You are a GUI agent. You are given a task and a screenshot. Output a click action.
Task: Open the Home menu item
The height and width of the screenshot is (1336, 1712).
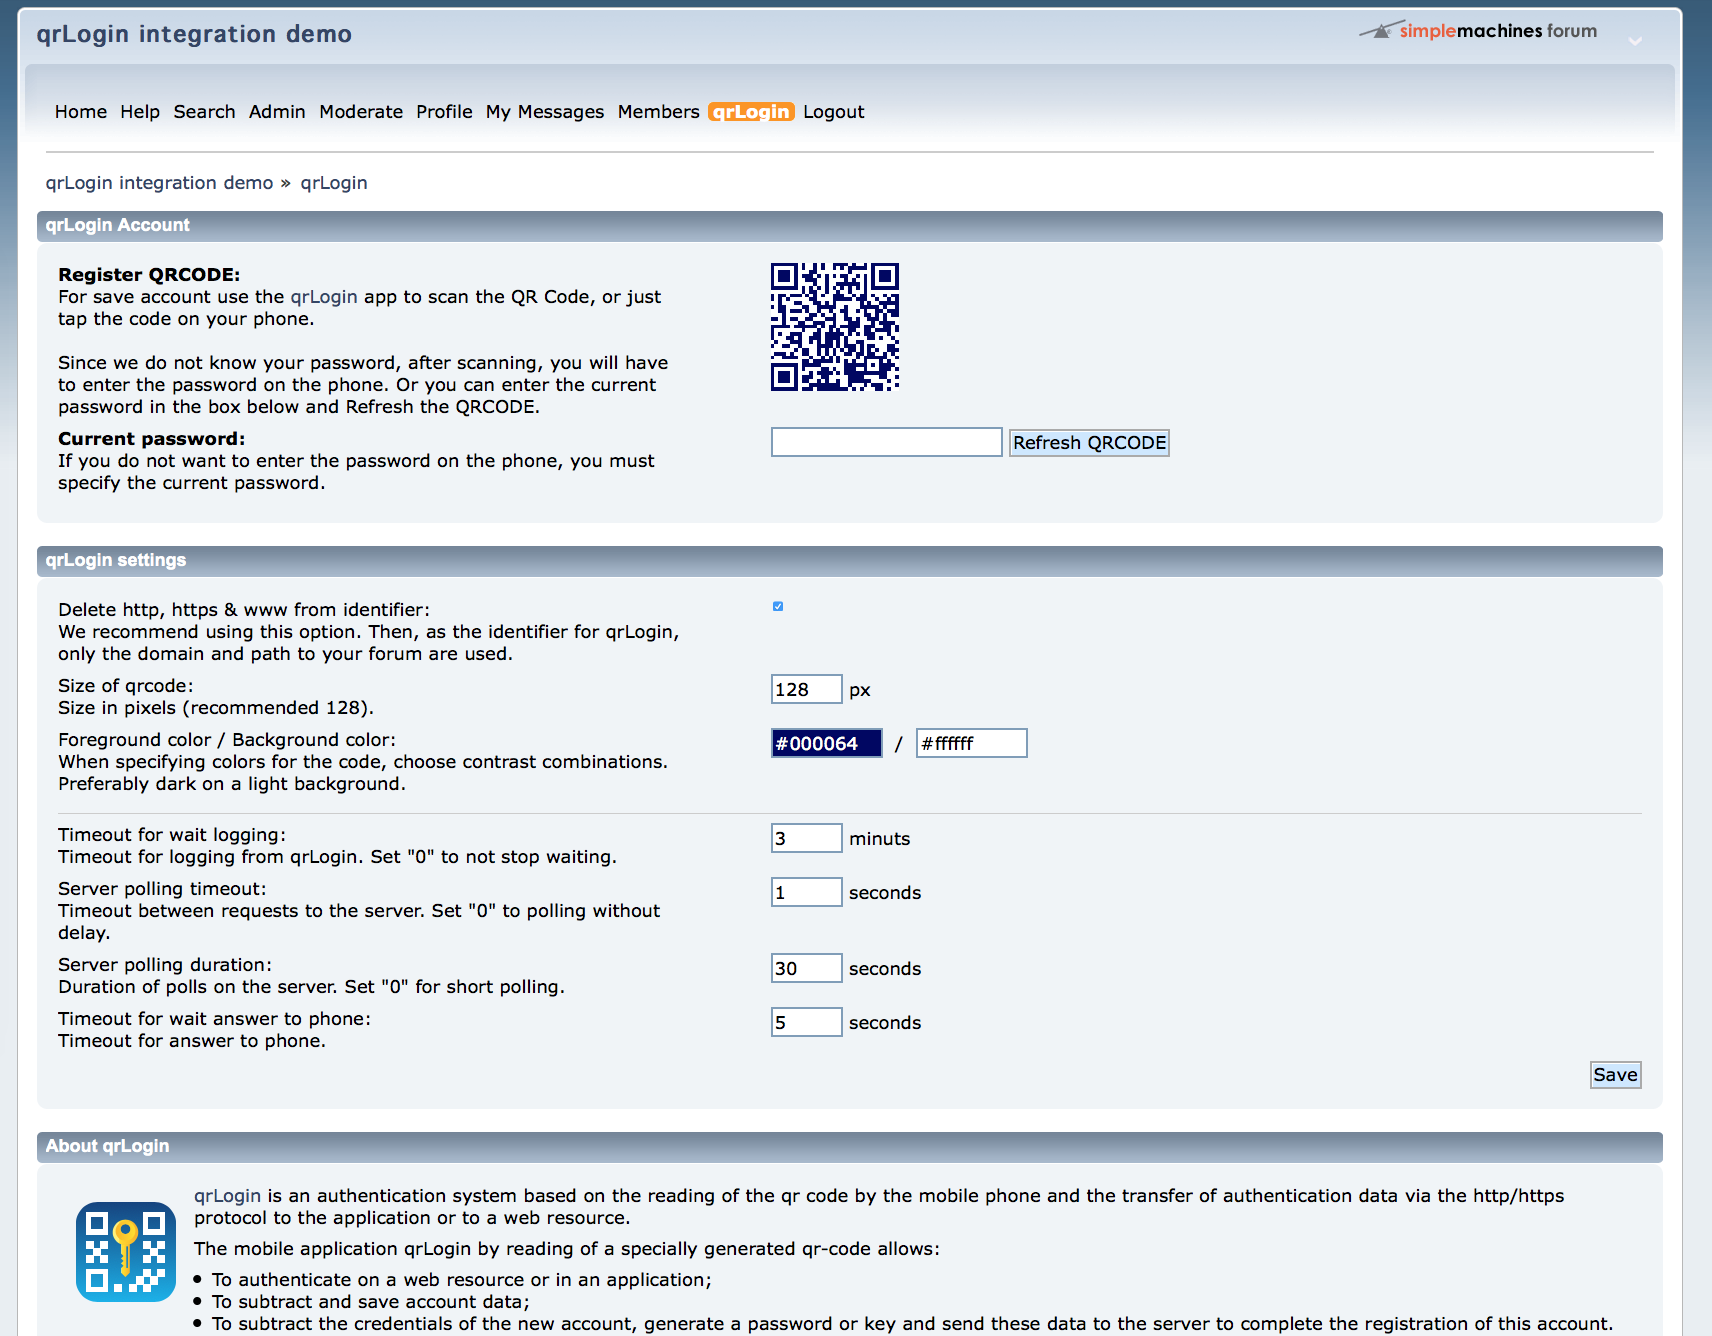click(x=81, y=112)
